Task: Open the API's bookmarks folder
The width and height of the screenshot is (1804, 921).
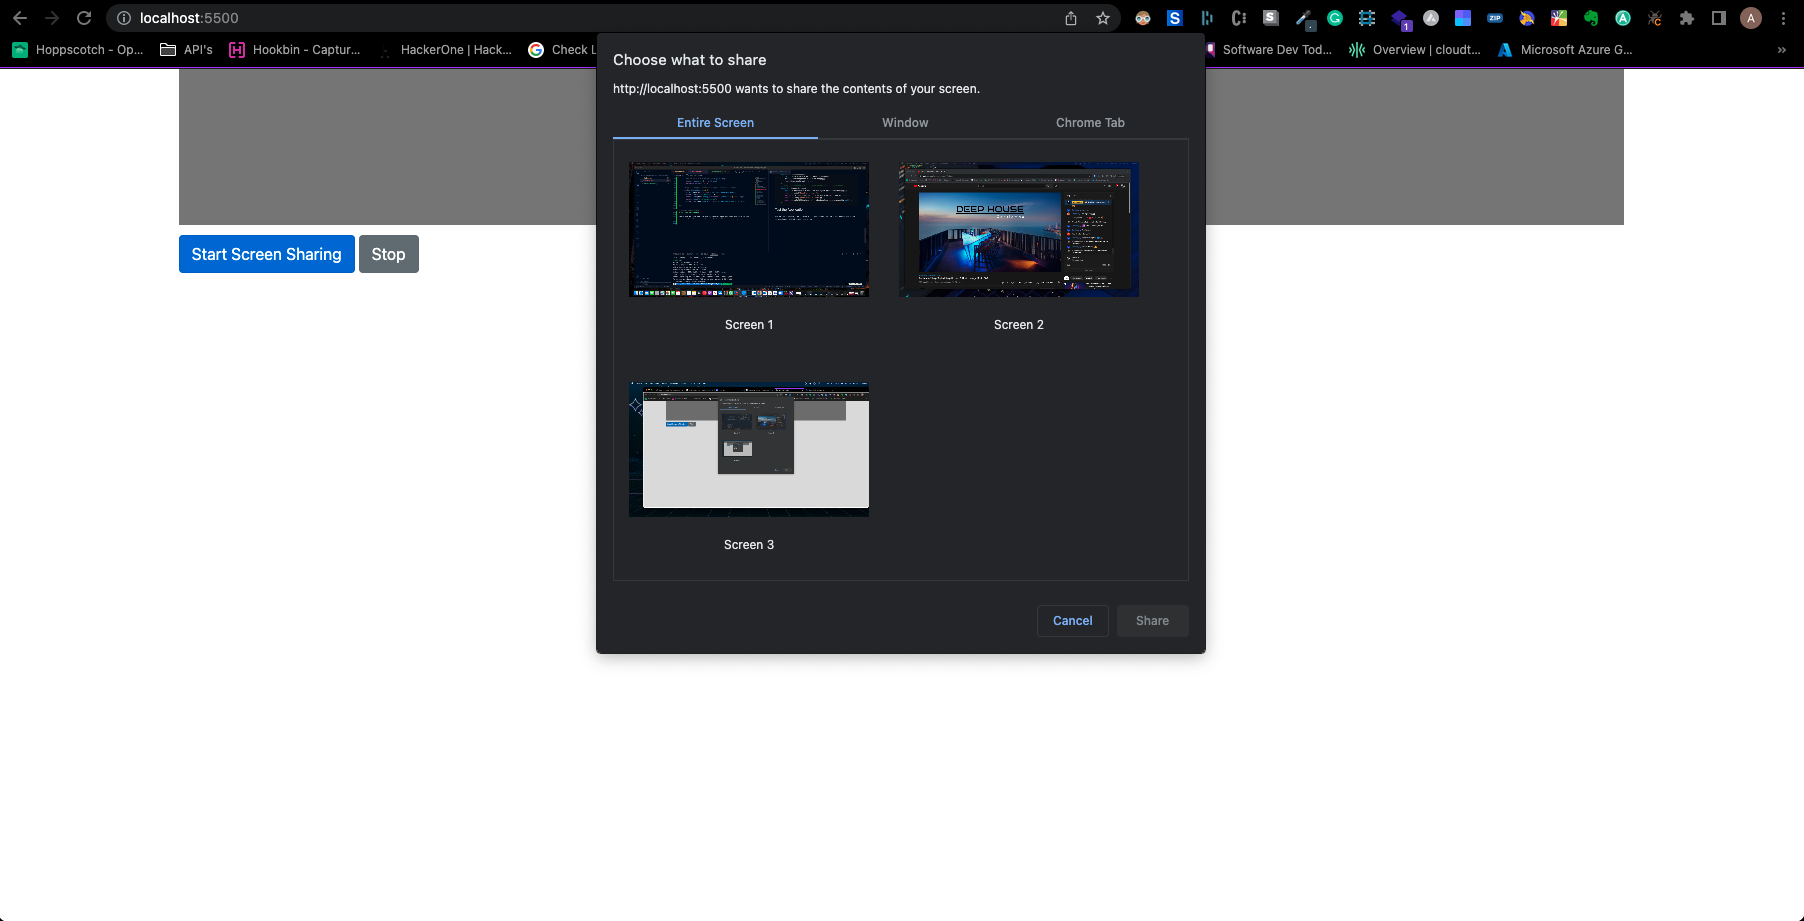Action: (186, 49)
